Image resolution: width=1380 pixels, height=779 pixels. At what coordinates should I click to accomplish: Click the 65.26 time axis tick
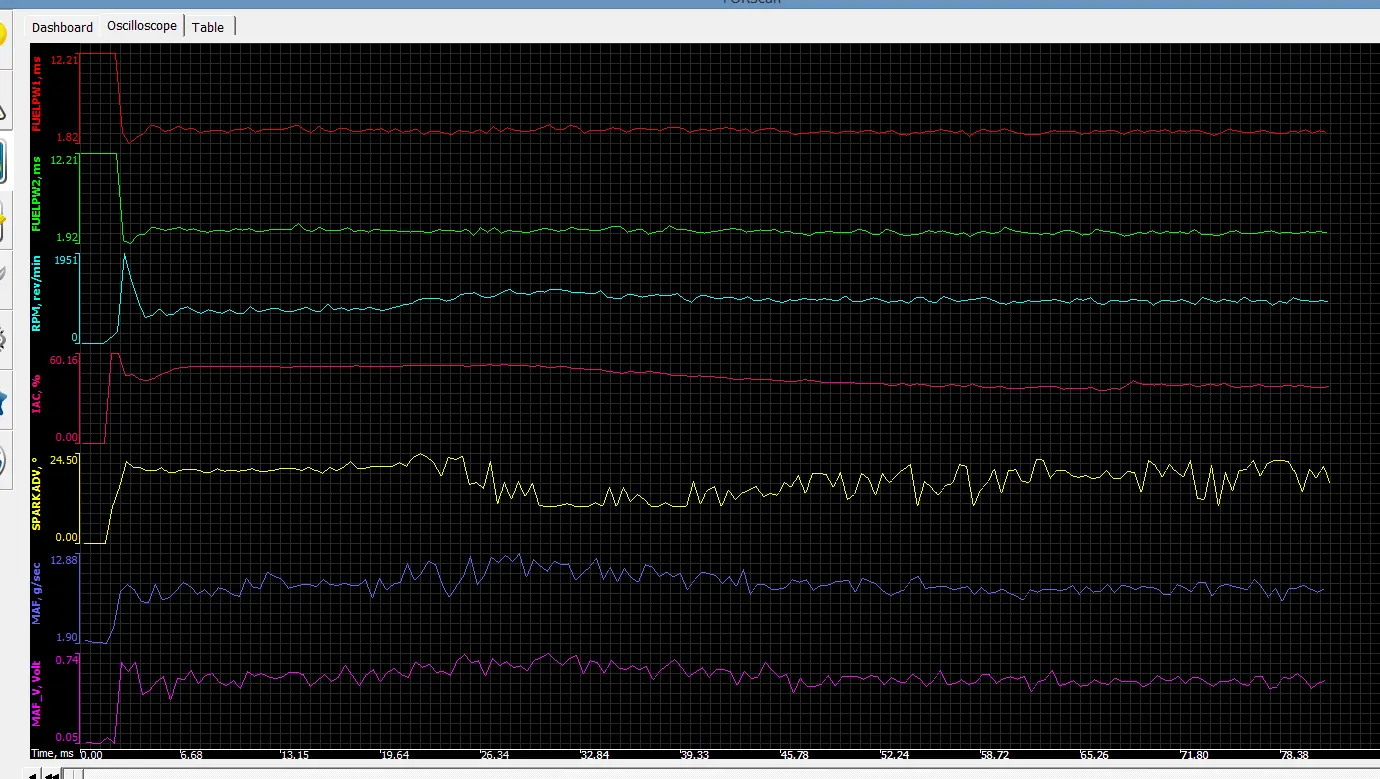[x=1095, y=755]
